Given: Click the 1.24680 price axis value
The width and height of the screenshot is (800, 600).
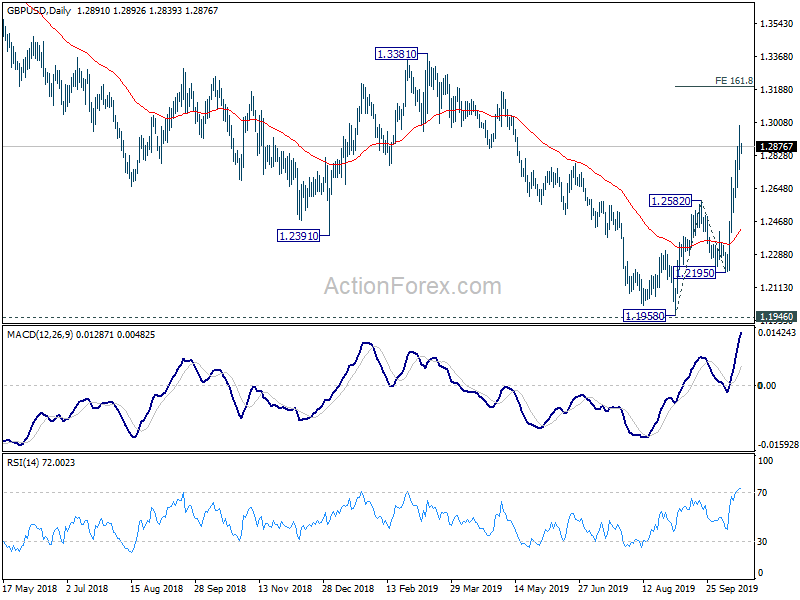Looking at the screenshot, I should coord(777,221).
